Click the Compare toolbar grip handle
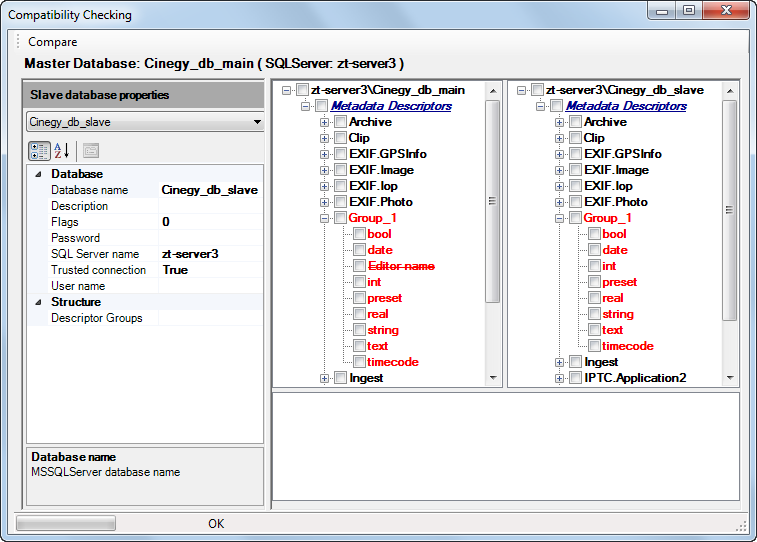Viewport: 757px width, 542px height. coord(18,42)
